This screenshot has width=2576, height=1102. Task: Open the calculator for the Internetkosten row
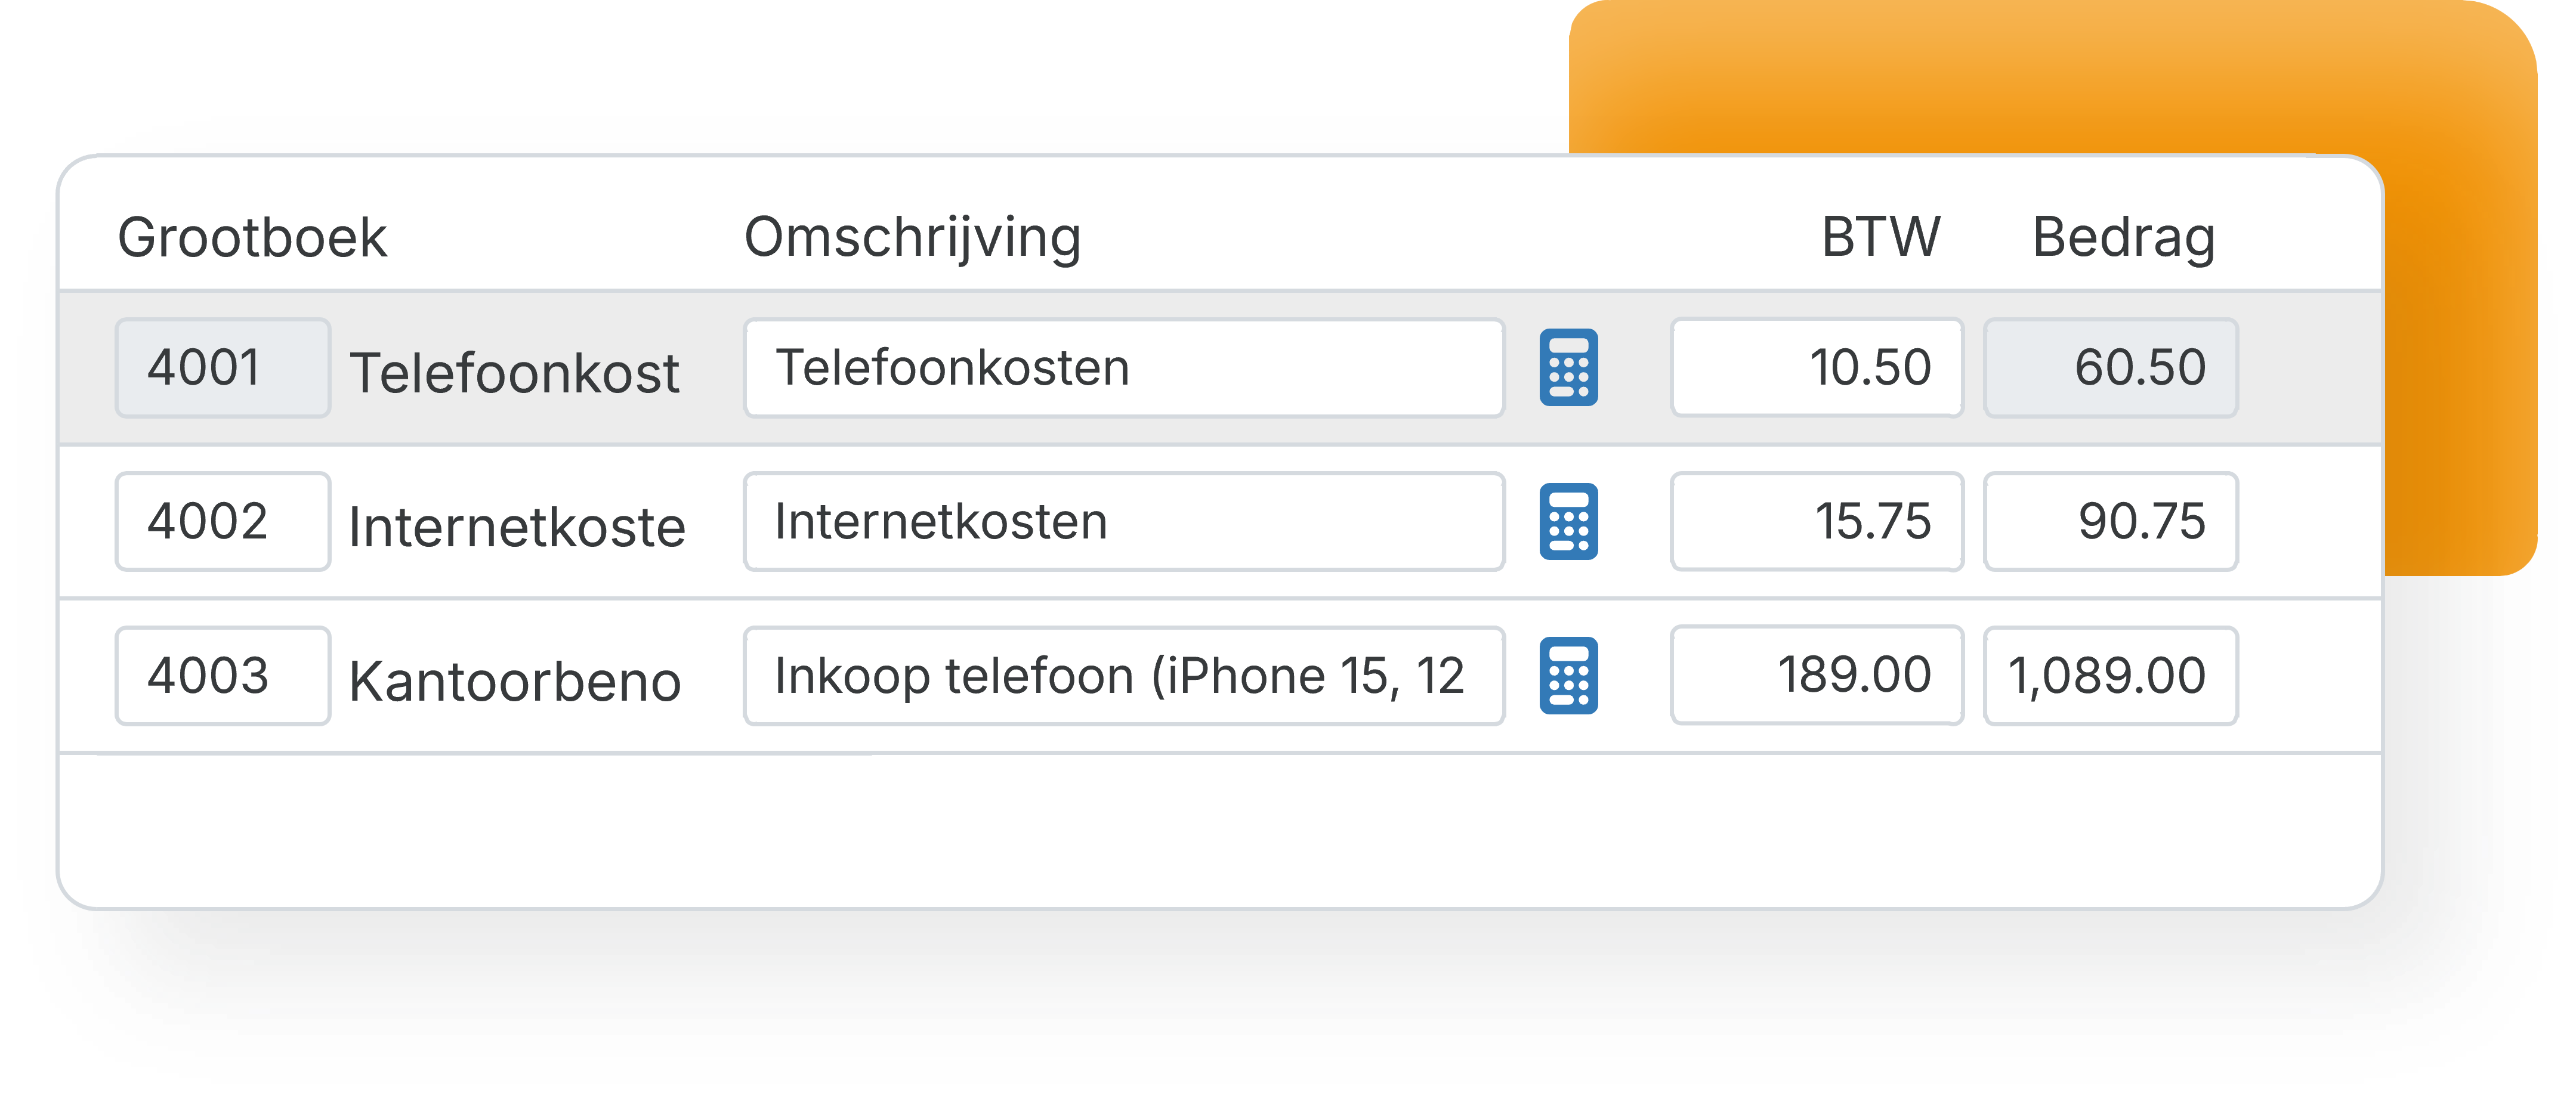pos(1568,521)
